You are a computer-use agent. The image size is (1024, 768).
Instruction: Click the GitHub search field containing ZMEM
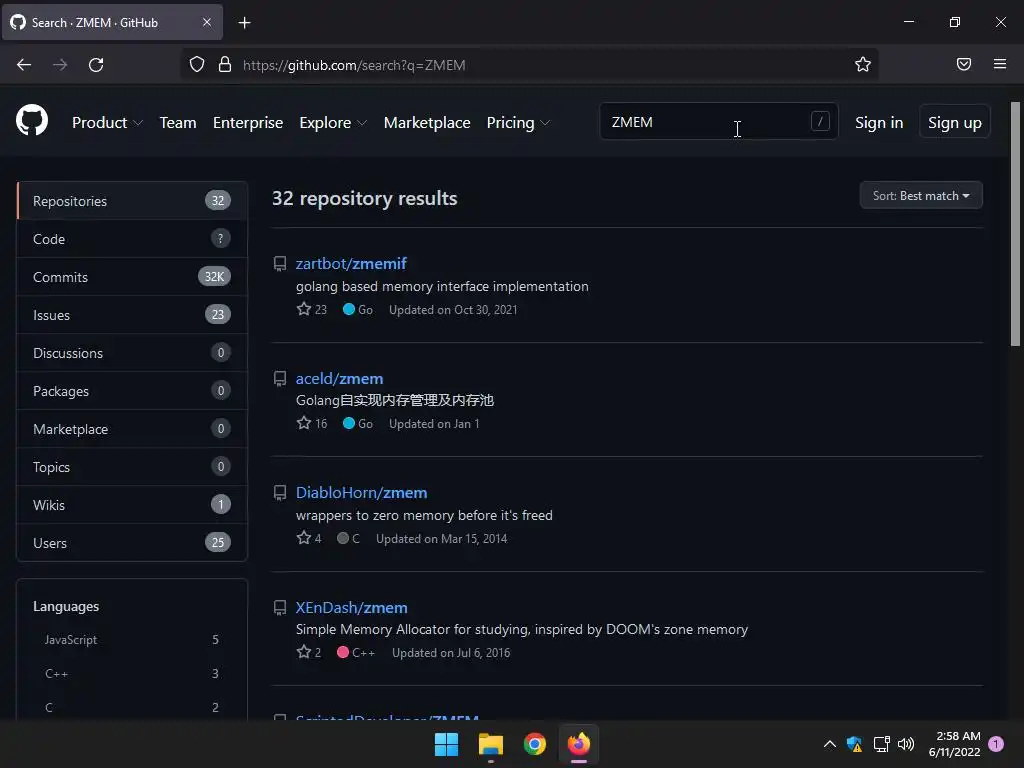pyautogui.click(x=718, y=121)
